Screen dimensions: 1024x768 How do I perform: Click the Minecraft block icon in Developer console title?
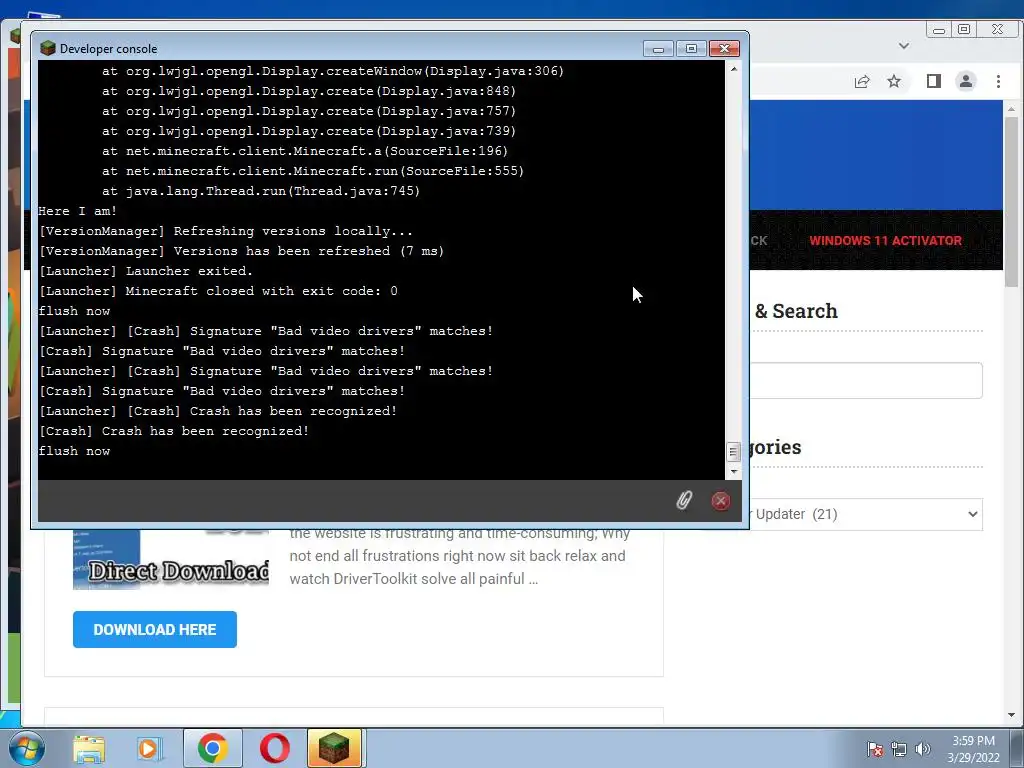tap(47, 48)
